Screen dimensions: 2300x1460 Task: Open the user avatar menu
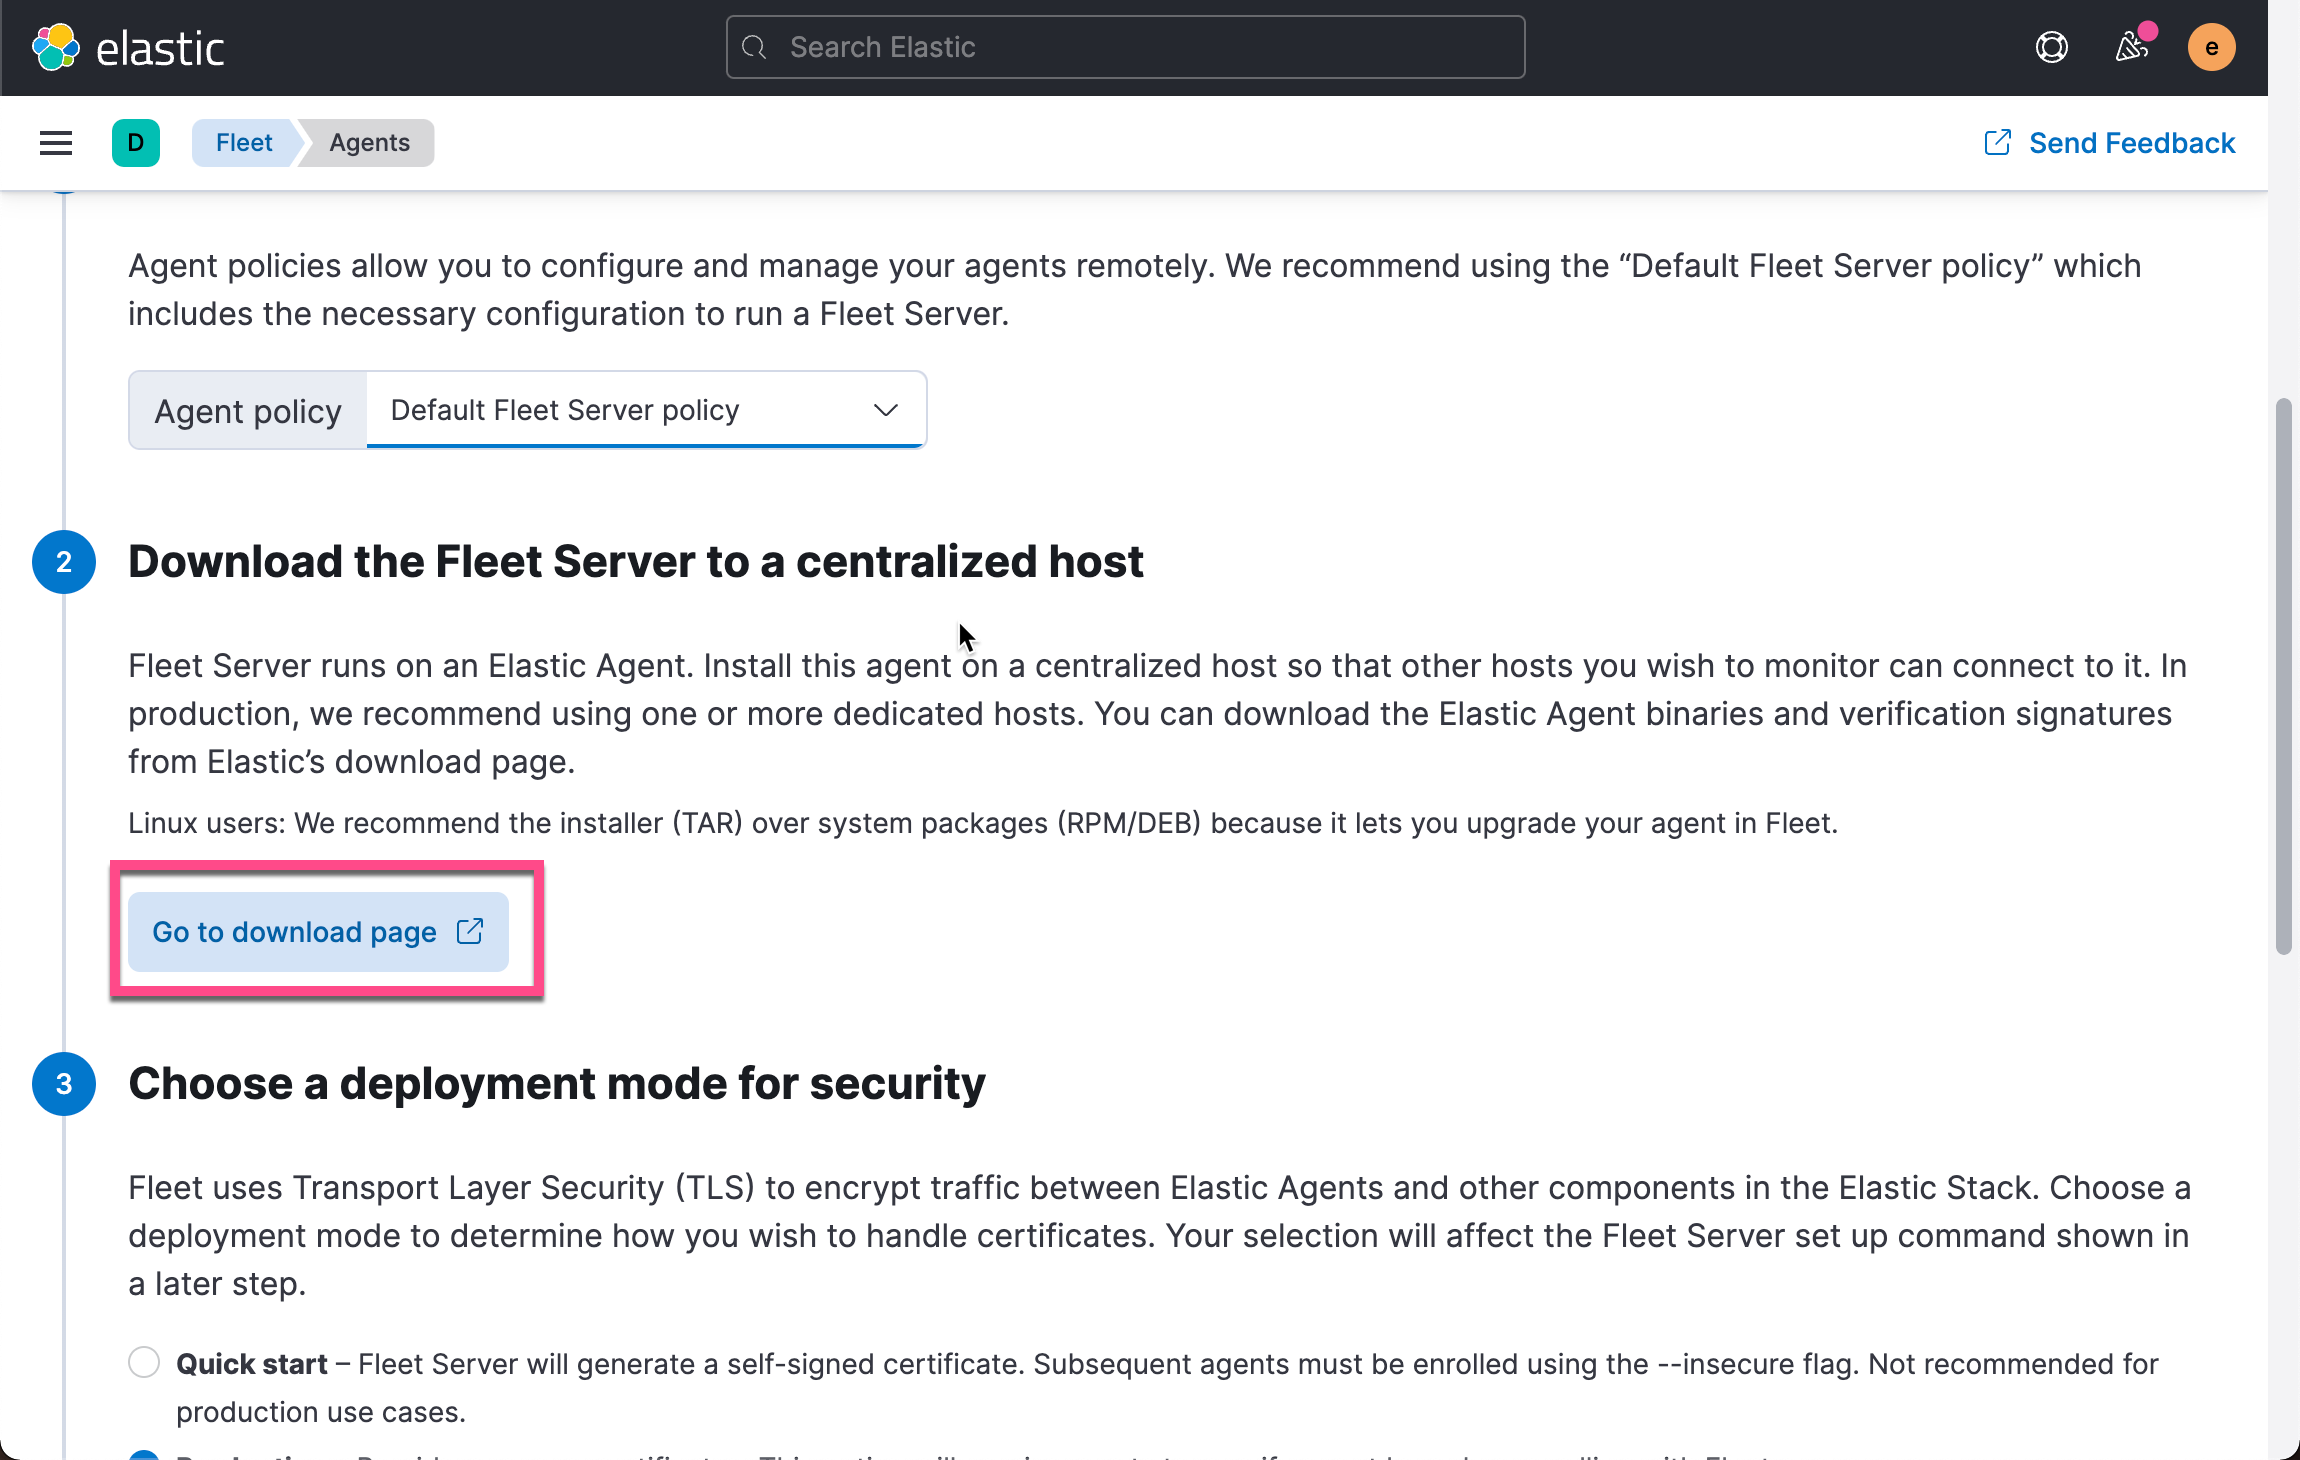(2211, 47)
